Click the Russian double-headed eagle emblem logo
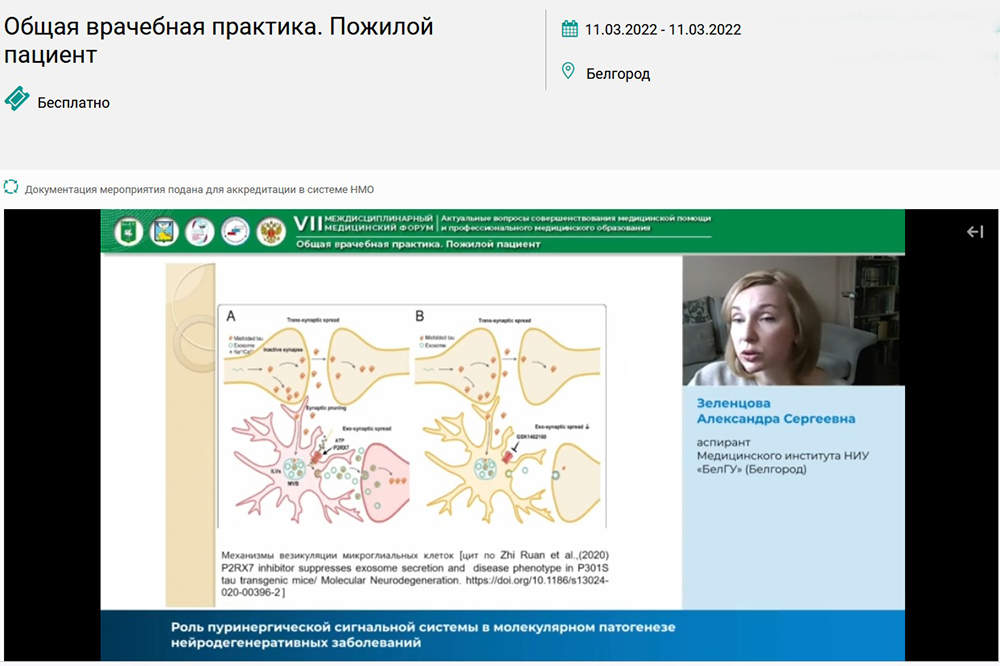1000x666 pixels. (x=271, y=232)
